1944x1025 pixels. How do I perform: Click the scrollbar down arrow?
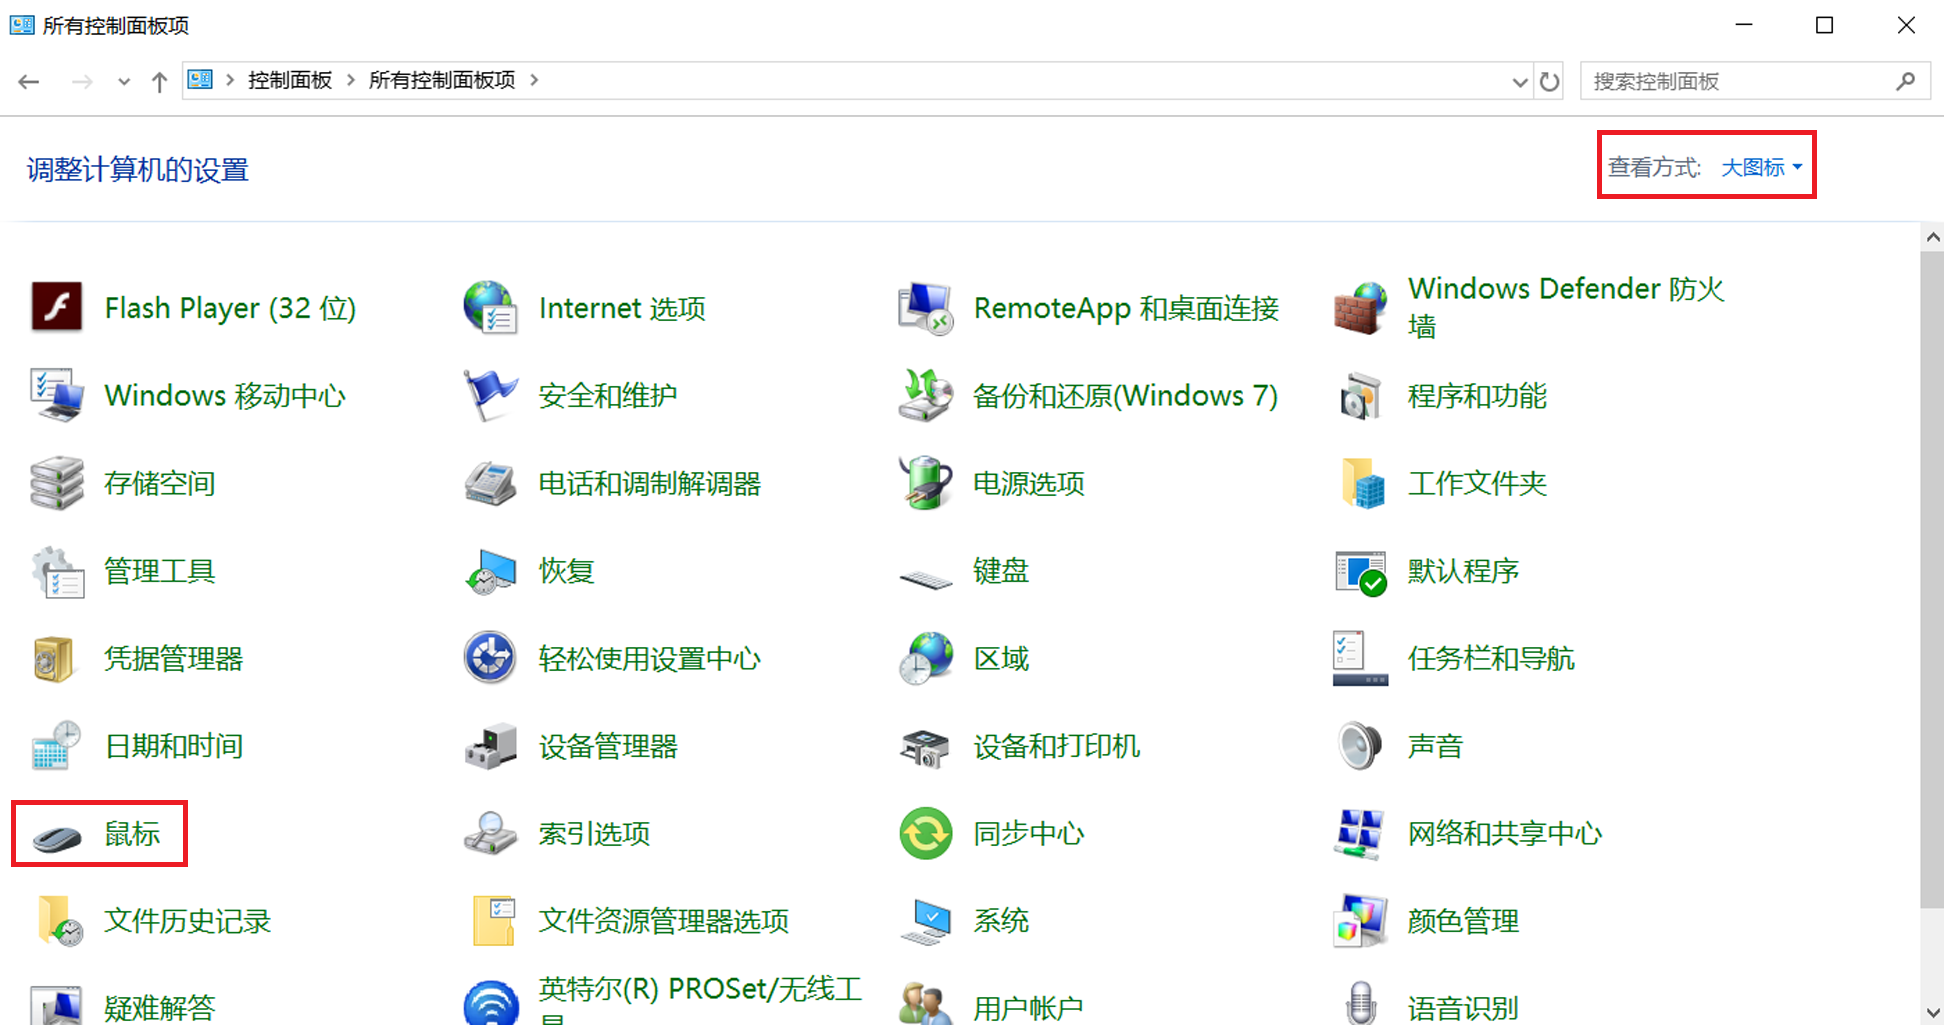[x=1932, y=1012]
